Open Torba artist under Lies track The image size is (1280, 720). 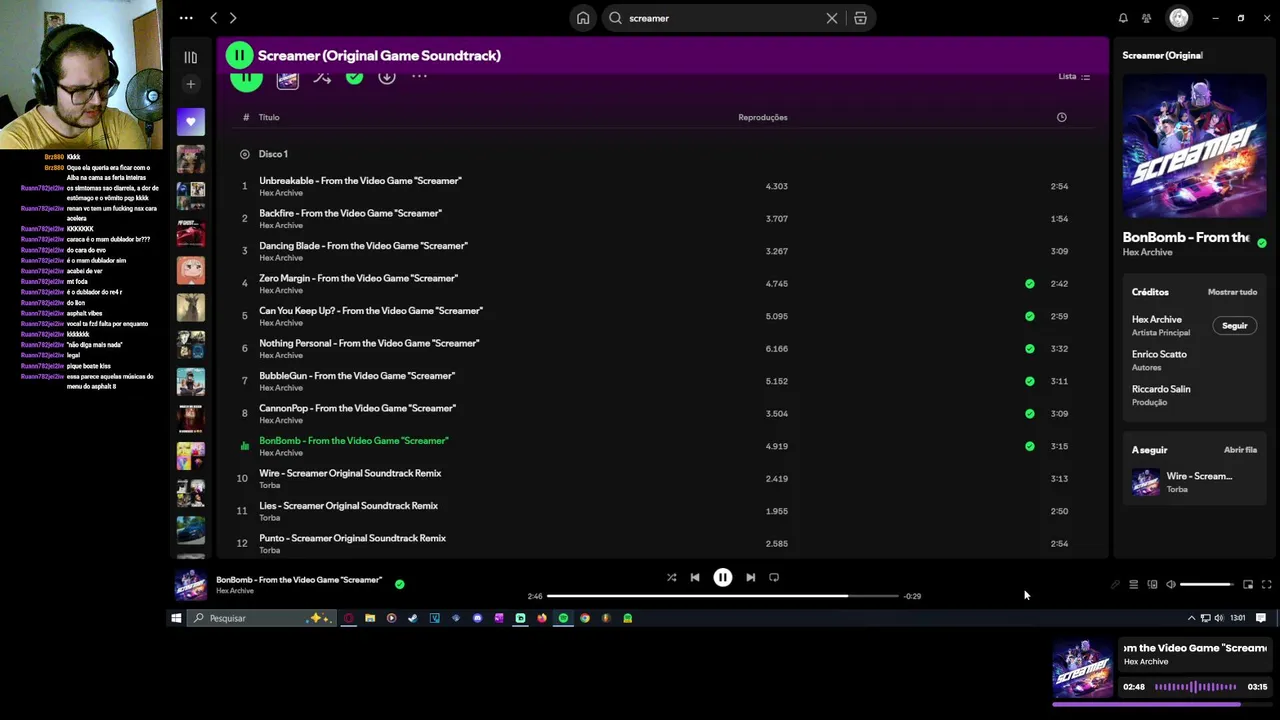[270, 518]
